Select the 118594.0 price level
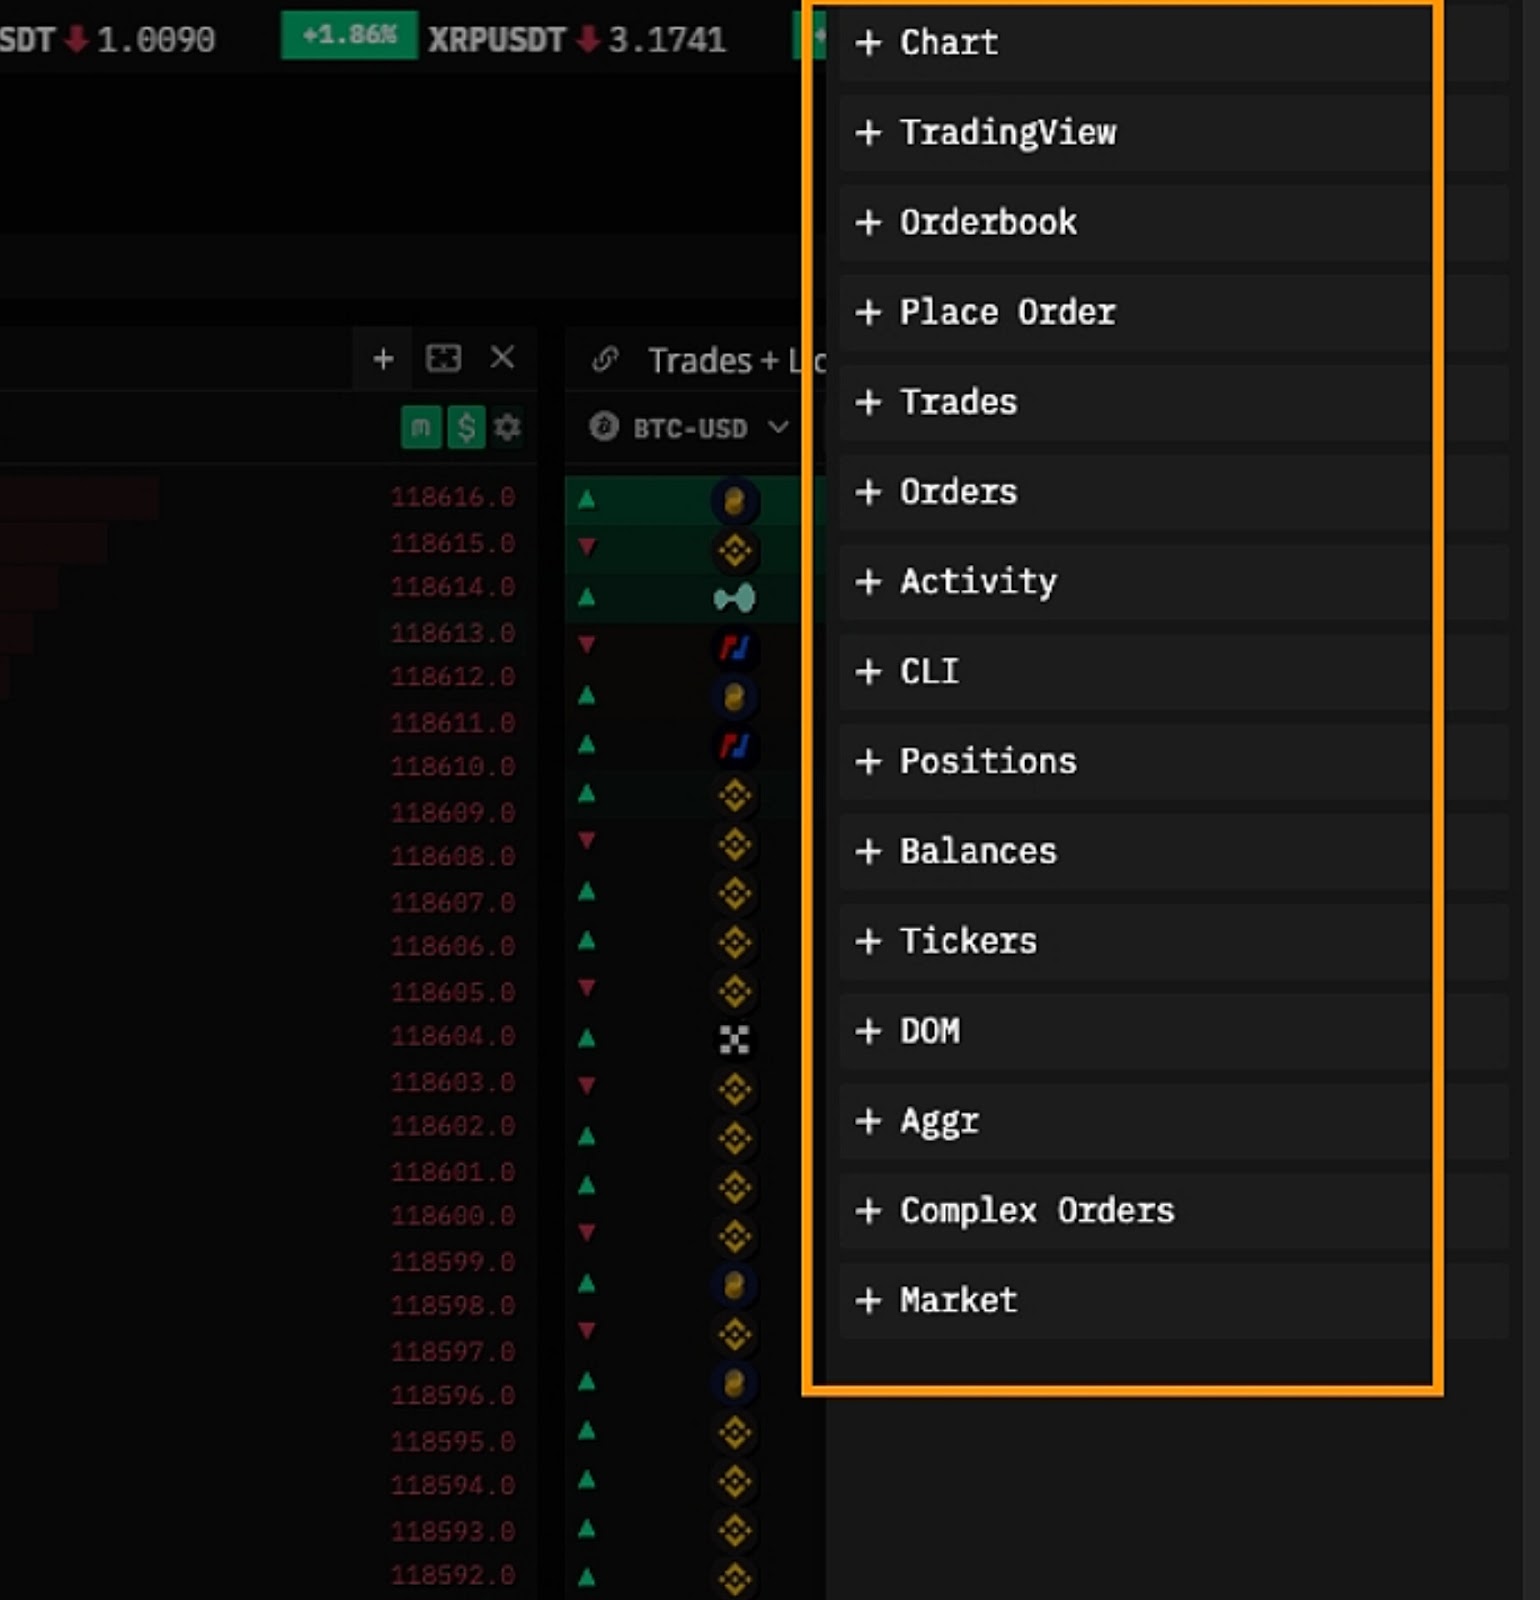Viewport: 1540px width, 1600px height. point(453,1486)
